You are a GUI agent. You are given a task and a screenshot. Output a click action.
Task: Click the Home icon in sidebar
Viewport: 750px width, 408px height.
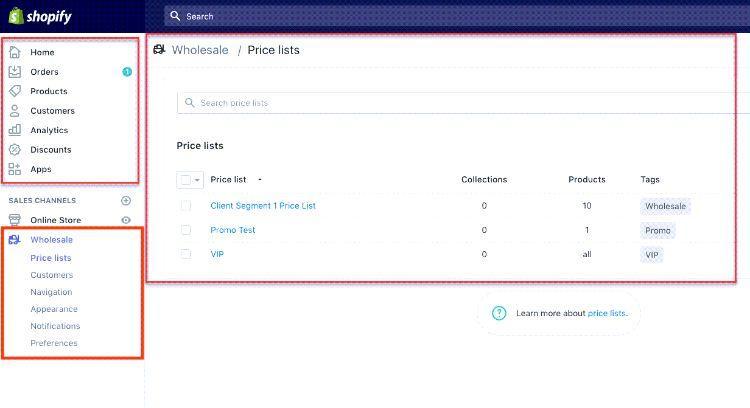click(15, 52)
